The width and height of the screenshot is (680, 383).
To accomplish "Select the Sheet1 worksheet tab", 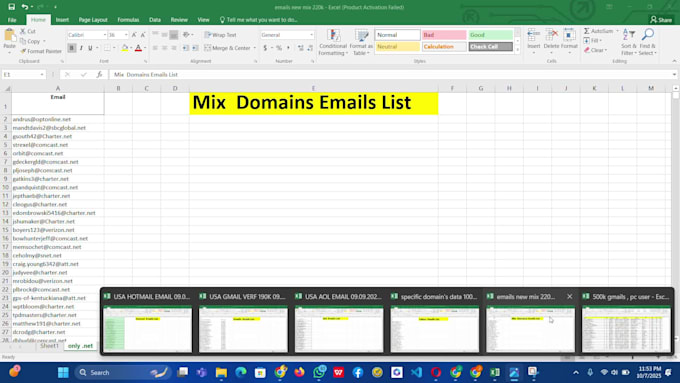I will pos(49,346).
